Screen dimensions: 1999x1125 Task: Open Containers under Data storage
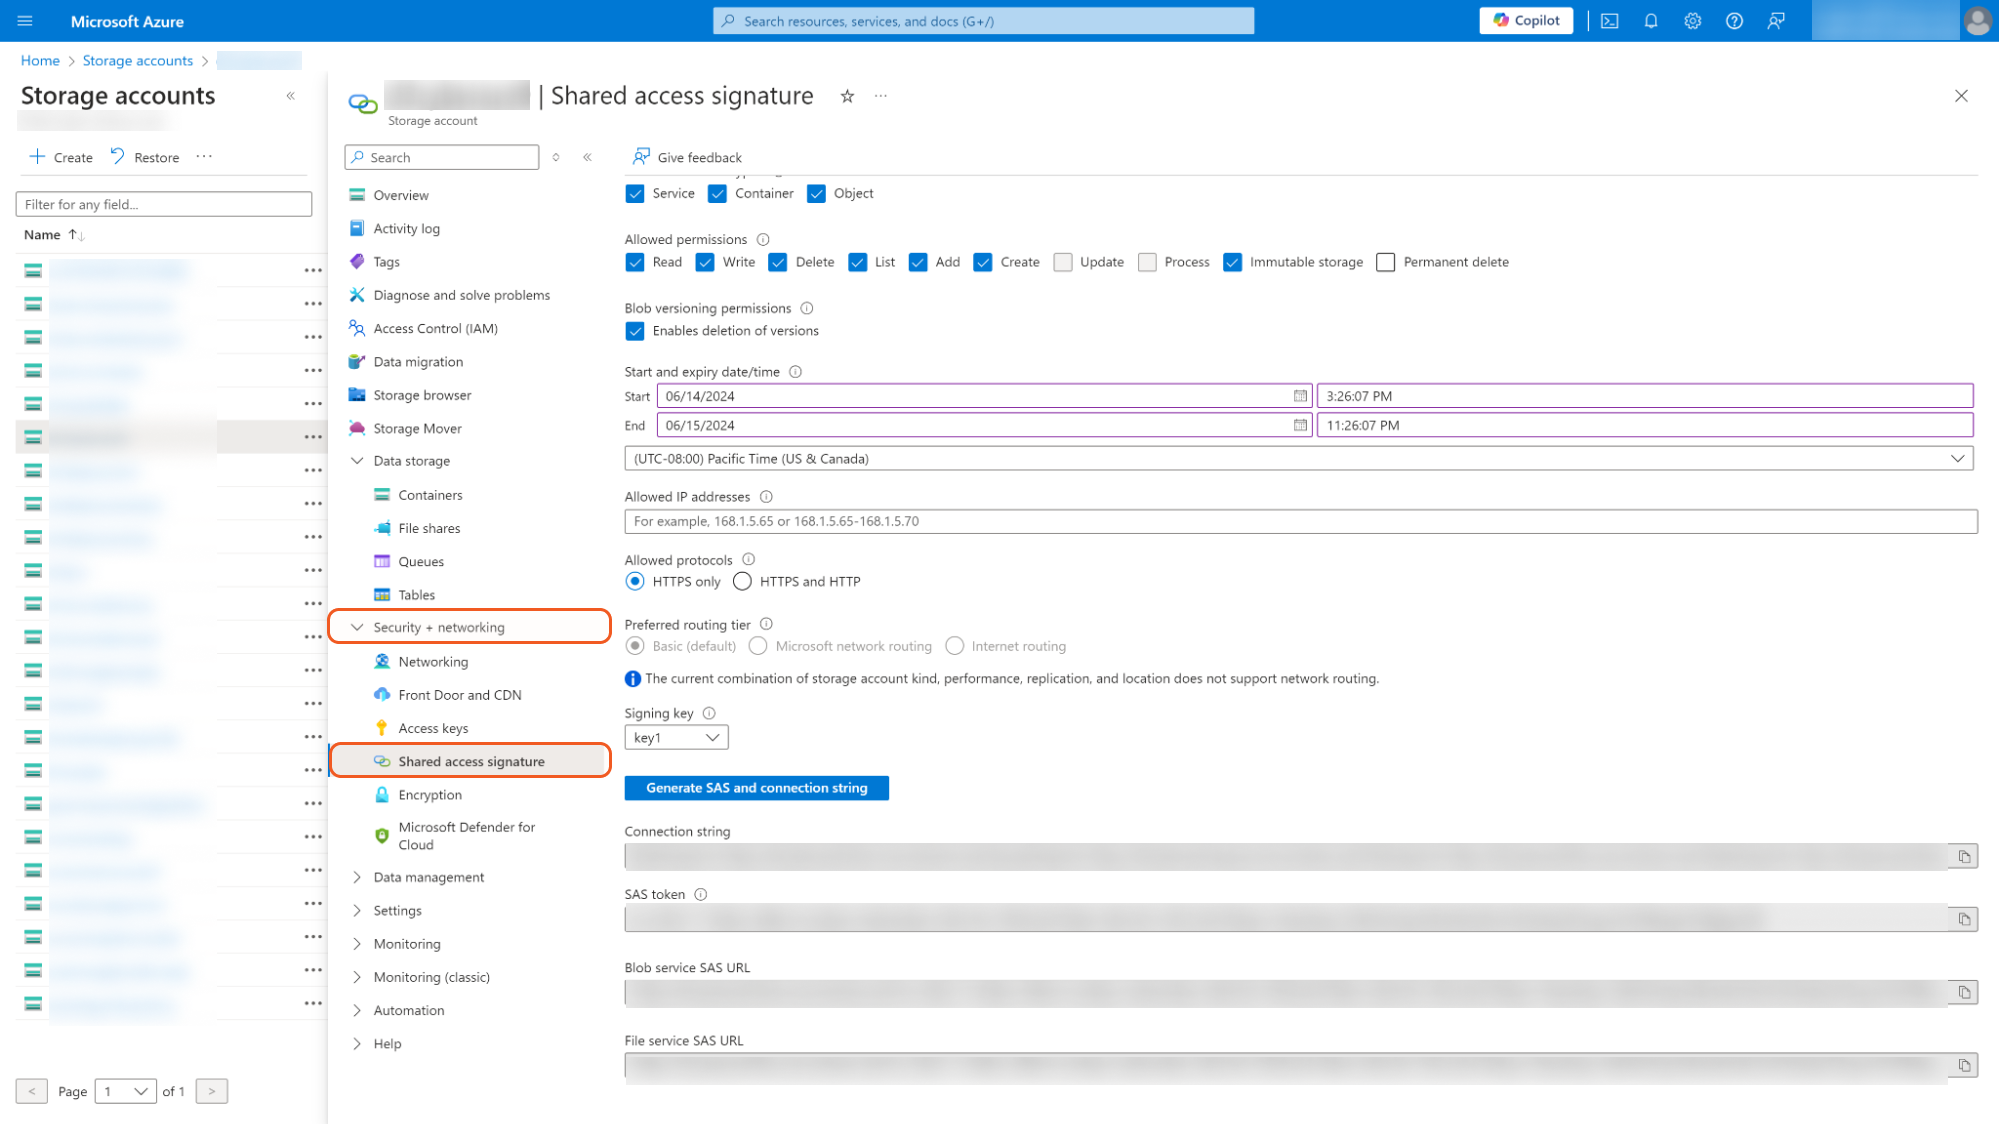coord(430,495)
